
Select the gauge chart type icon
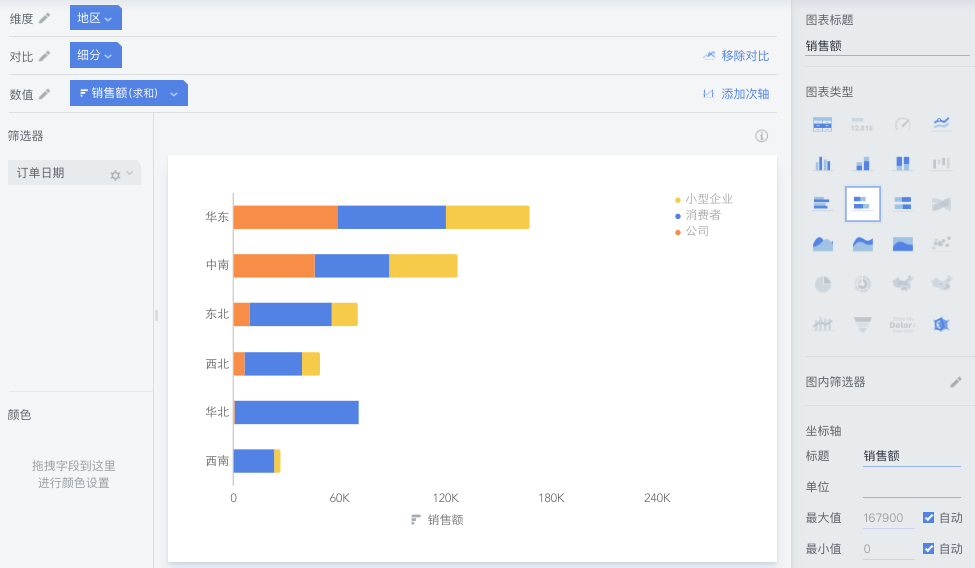[x=902, y=124]
